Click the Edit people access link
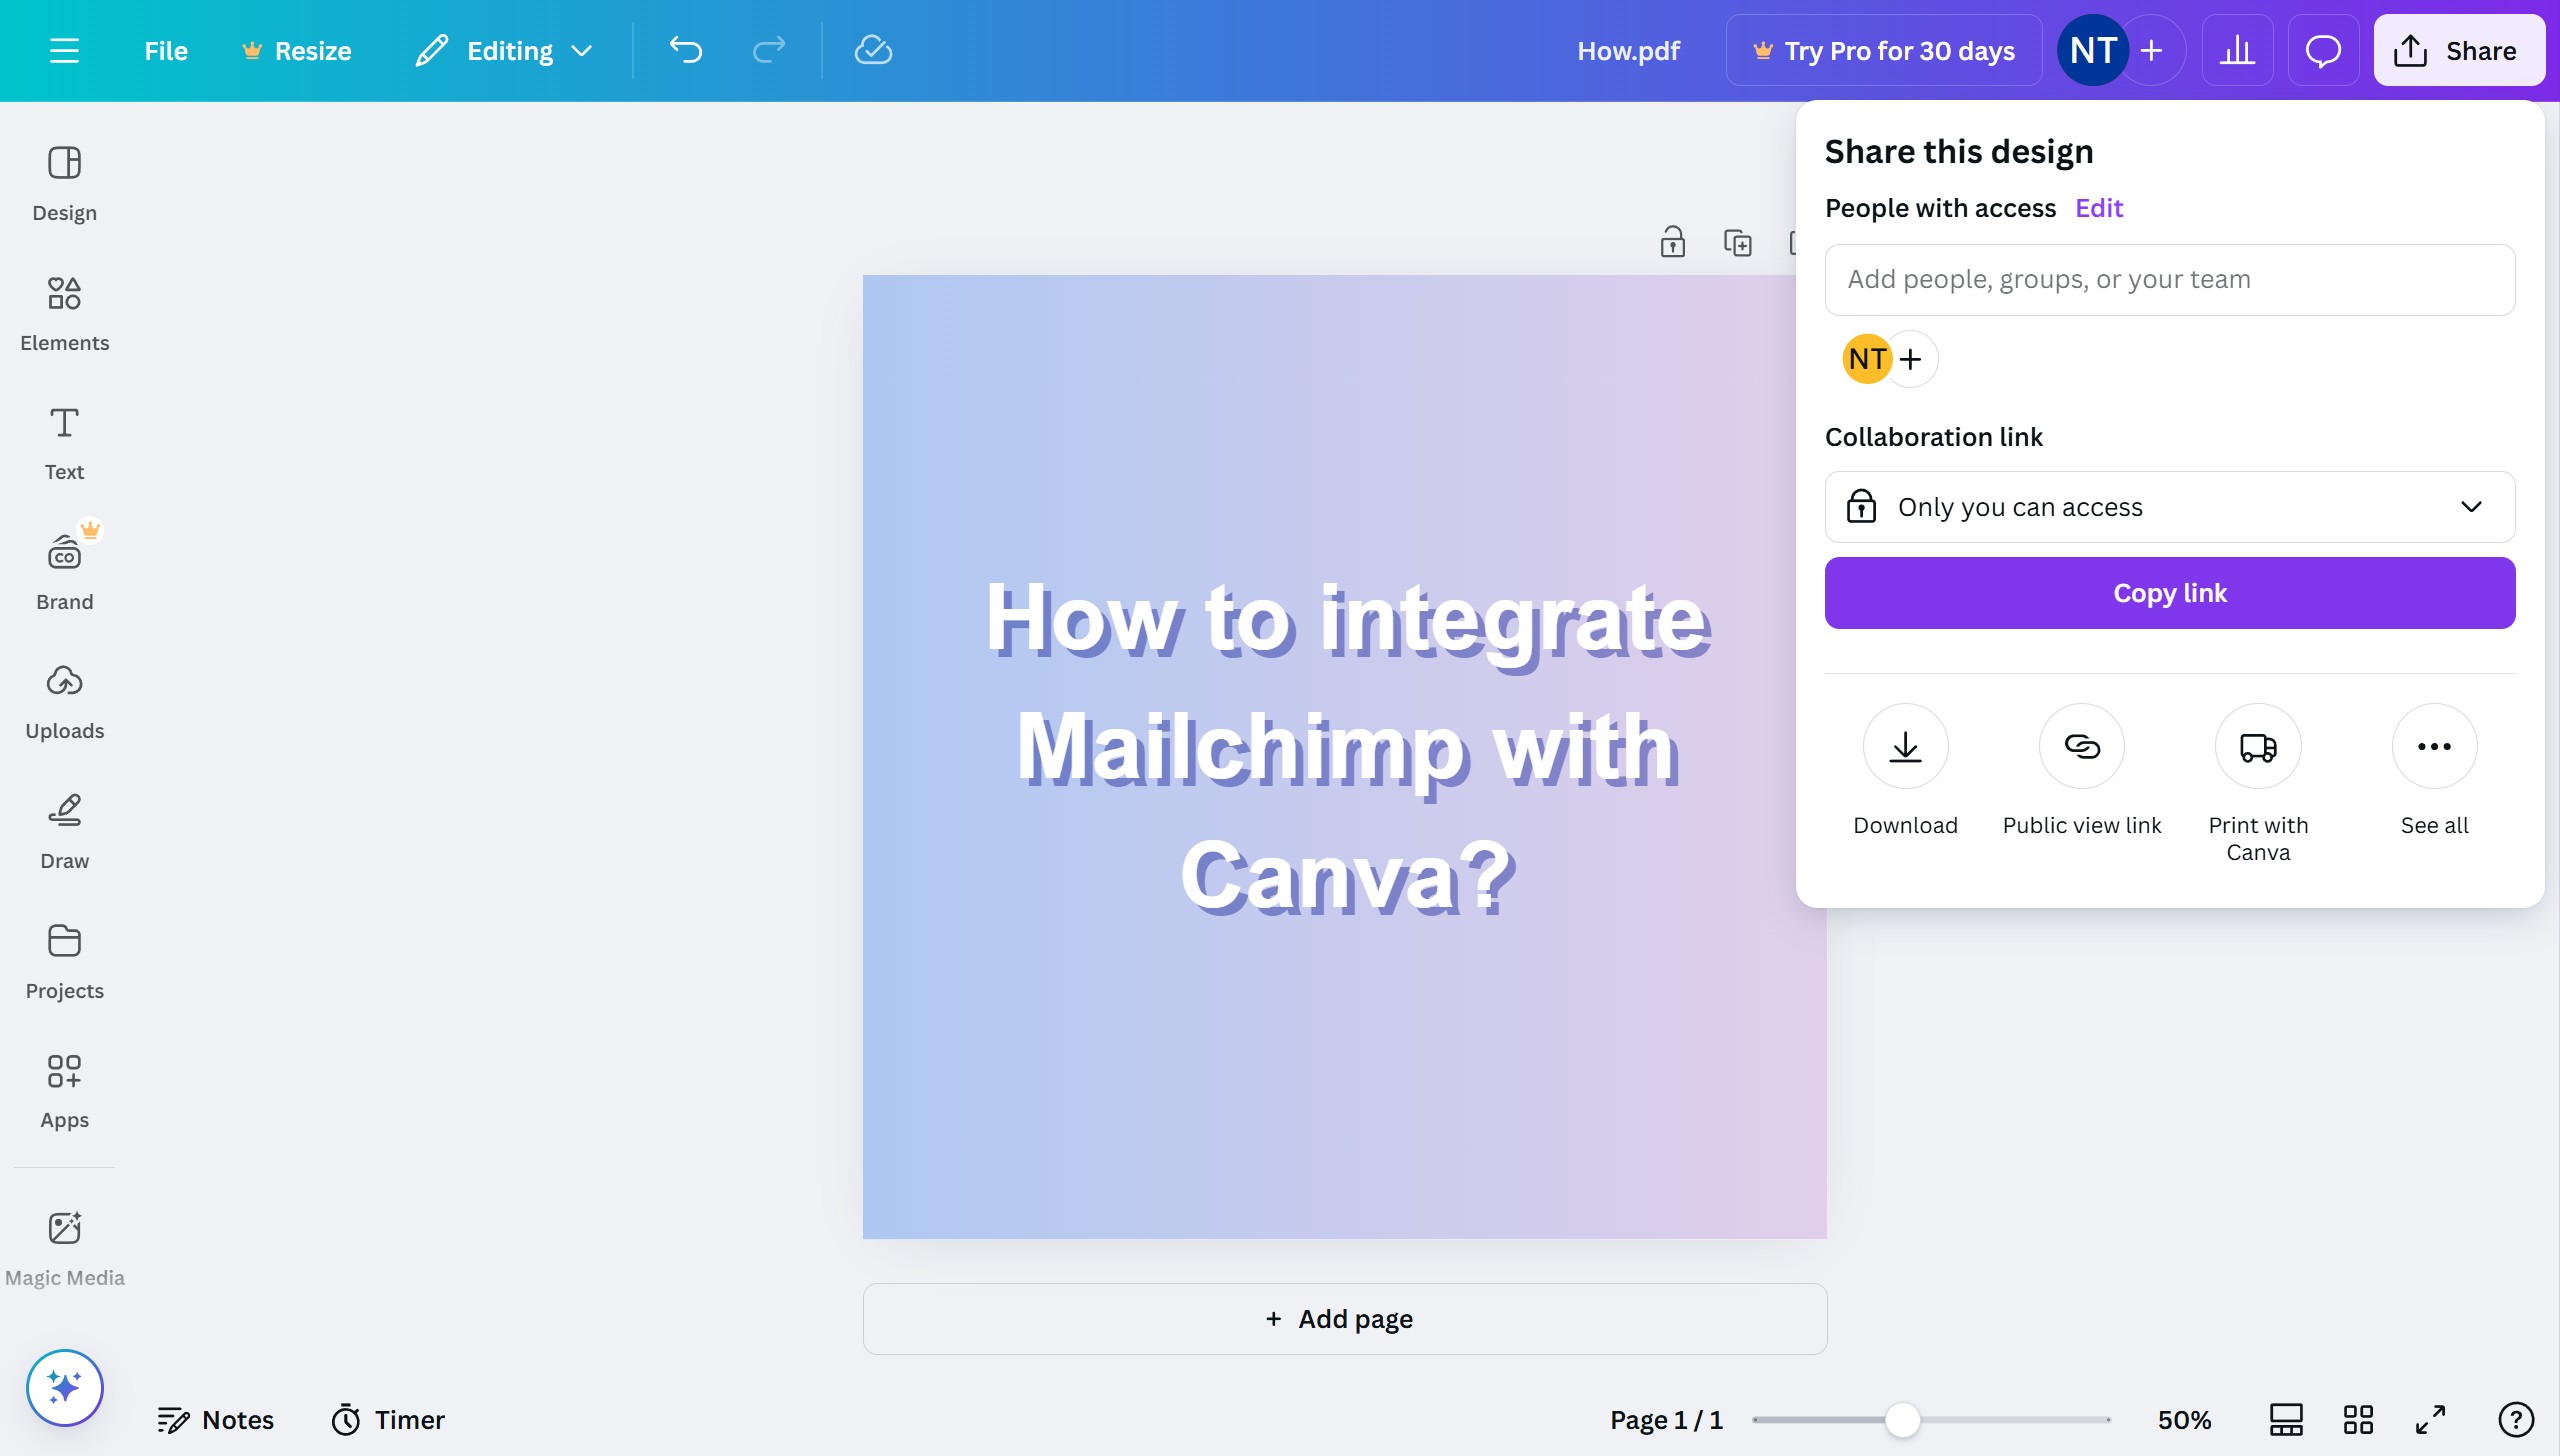Viewport: 2560px width, 1456px height. pyautogui.click(x=2098, y=208)
